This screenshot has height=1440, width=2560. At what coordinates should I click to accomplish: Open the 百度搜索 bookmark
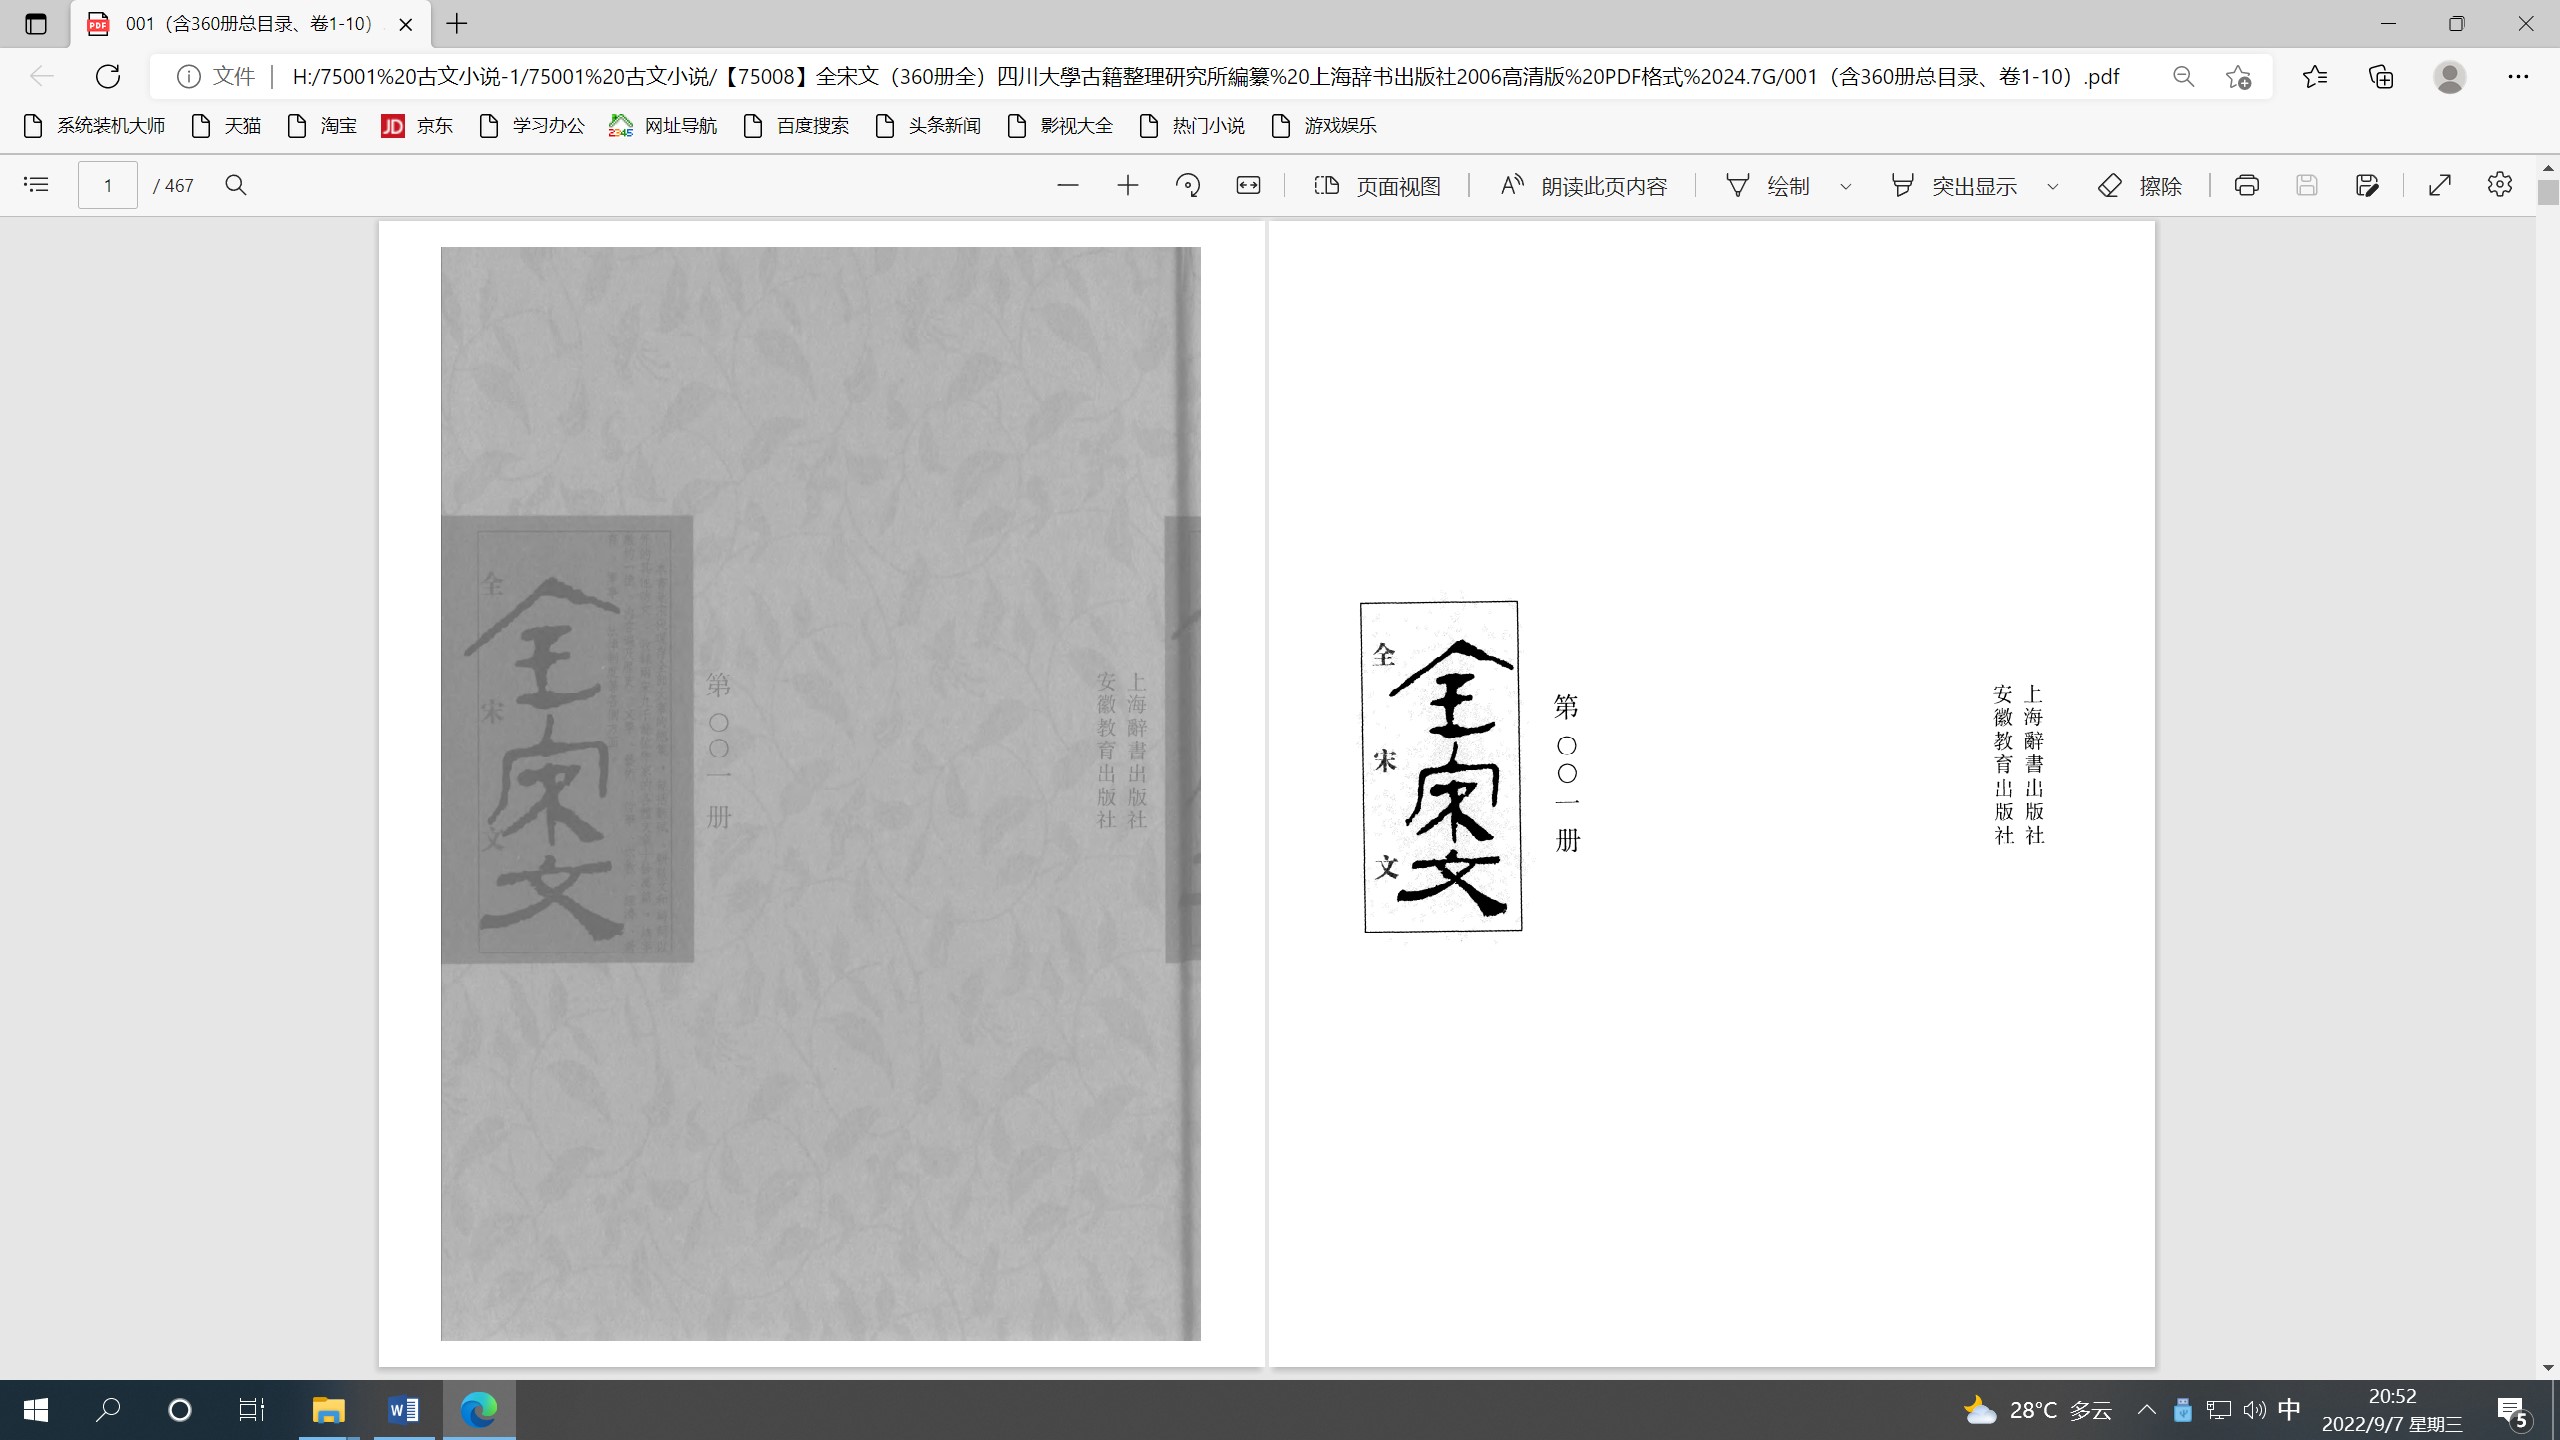796,126
